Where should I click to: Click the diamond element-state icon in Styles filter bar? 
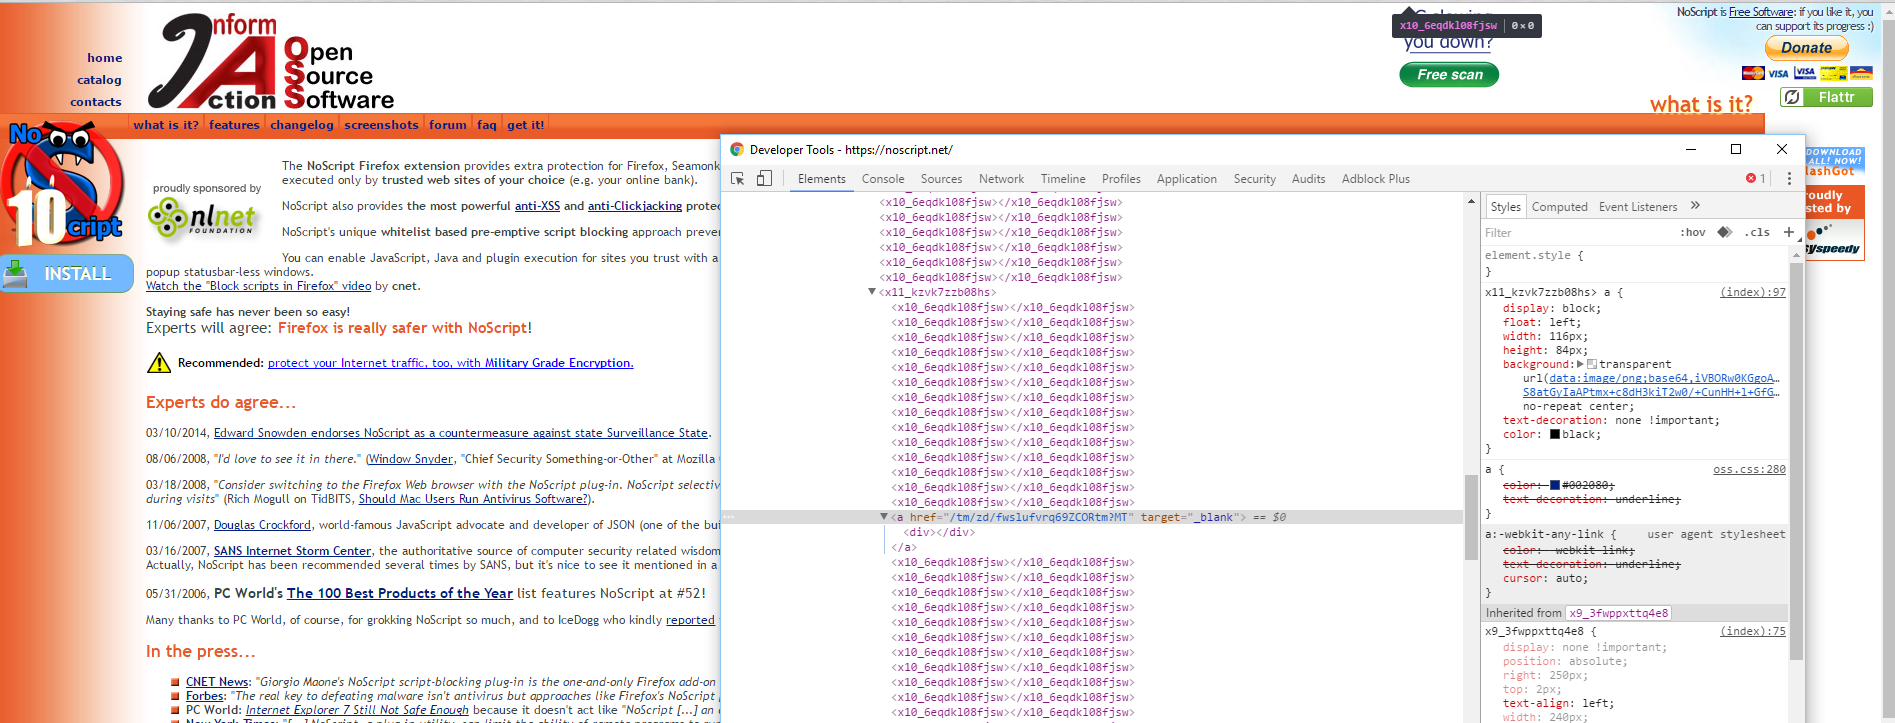pyautogui.click(x=1725, y=232)
